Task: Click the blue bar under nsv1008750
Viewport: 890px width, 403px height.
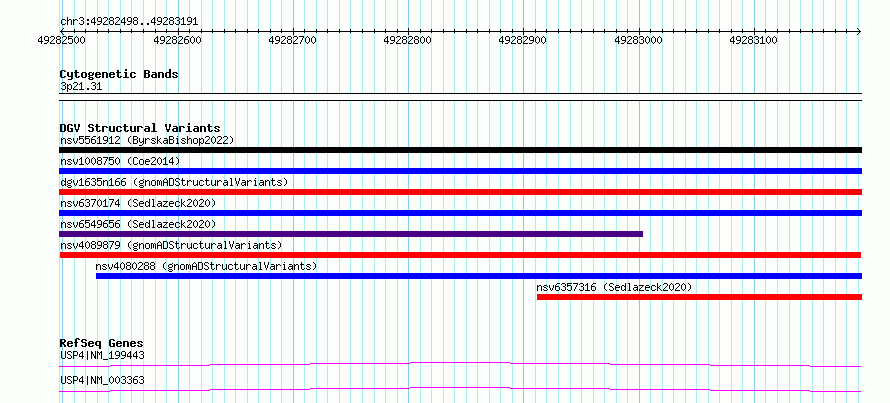Action: pos(460,171)
